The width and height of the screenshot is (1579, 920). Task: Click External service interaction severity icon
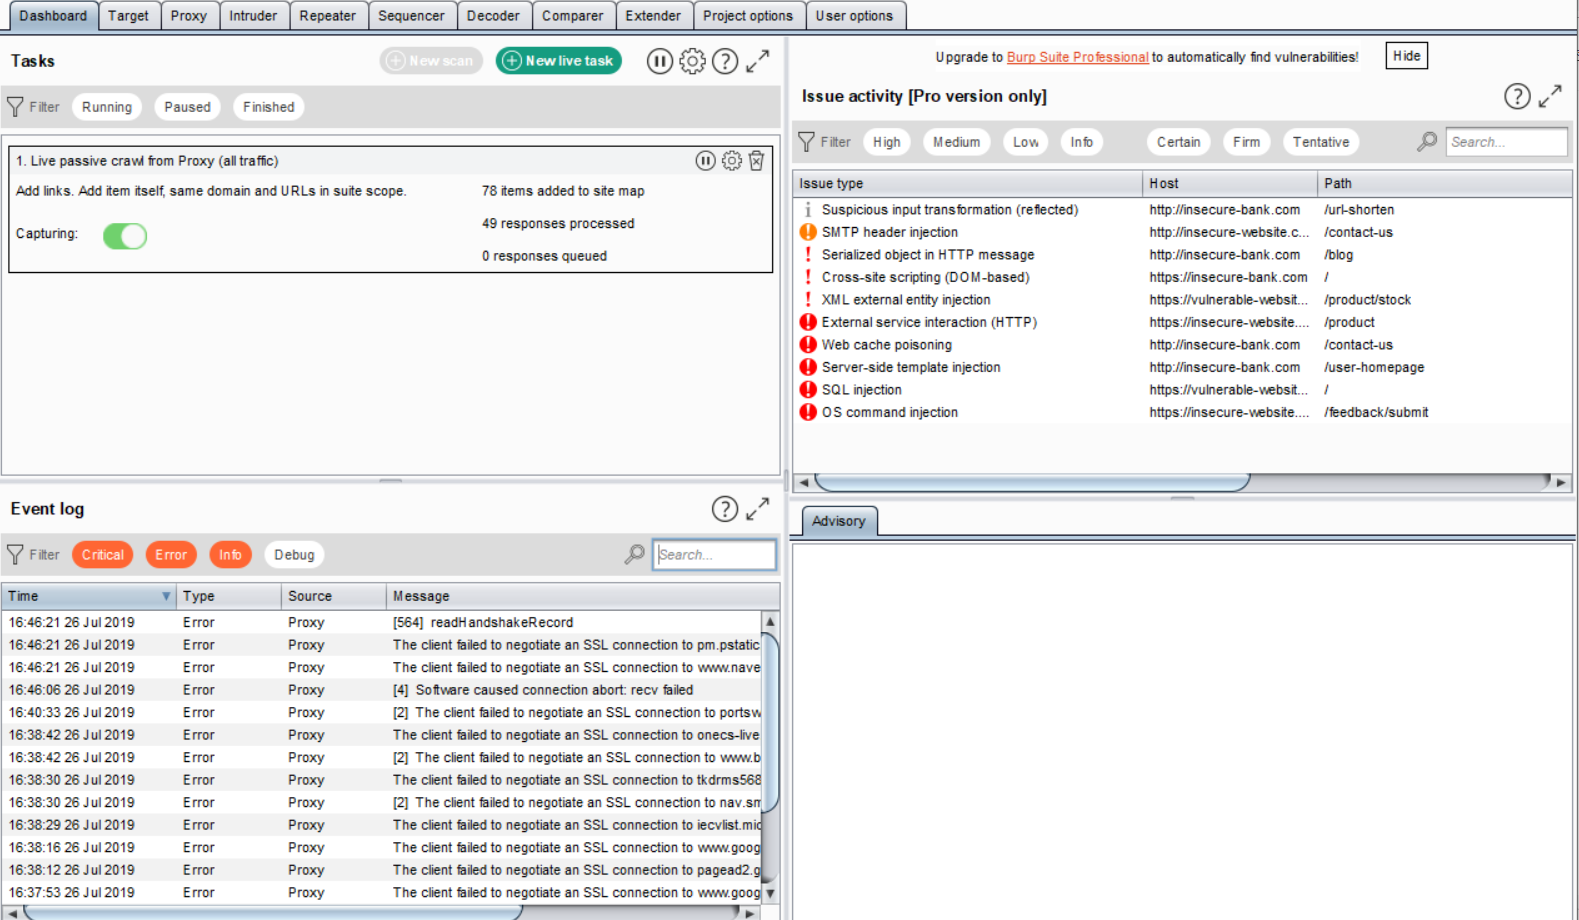click(x=808, y=322)
